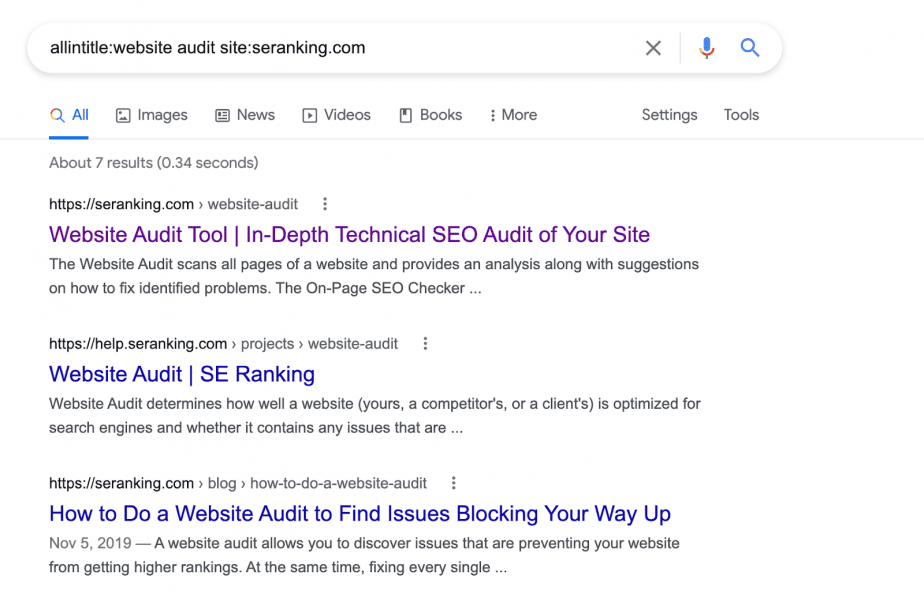Click the About 7 results text
The height and width of the screenshot is (605, 924).
[154, 163]
